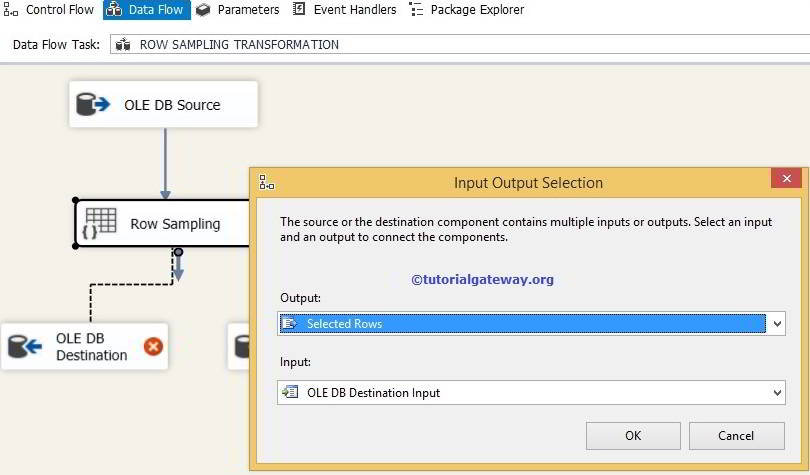Select the partially hidden second destination component

[239, 346]
